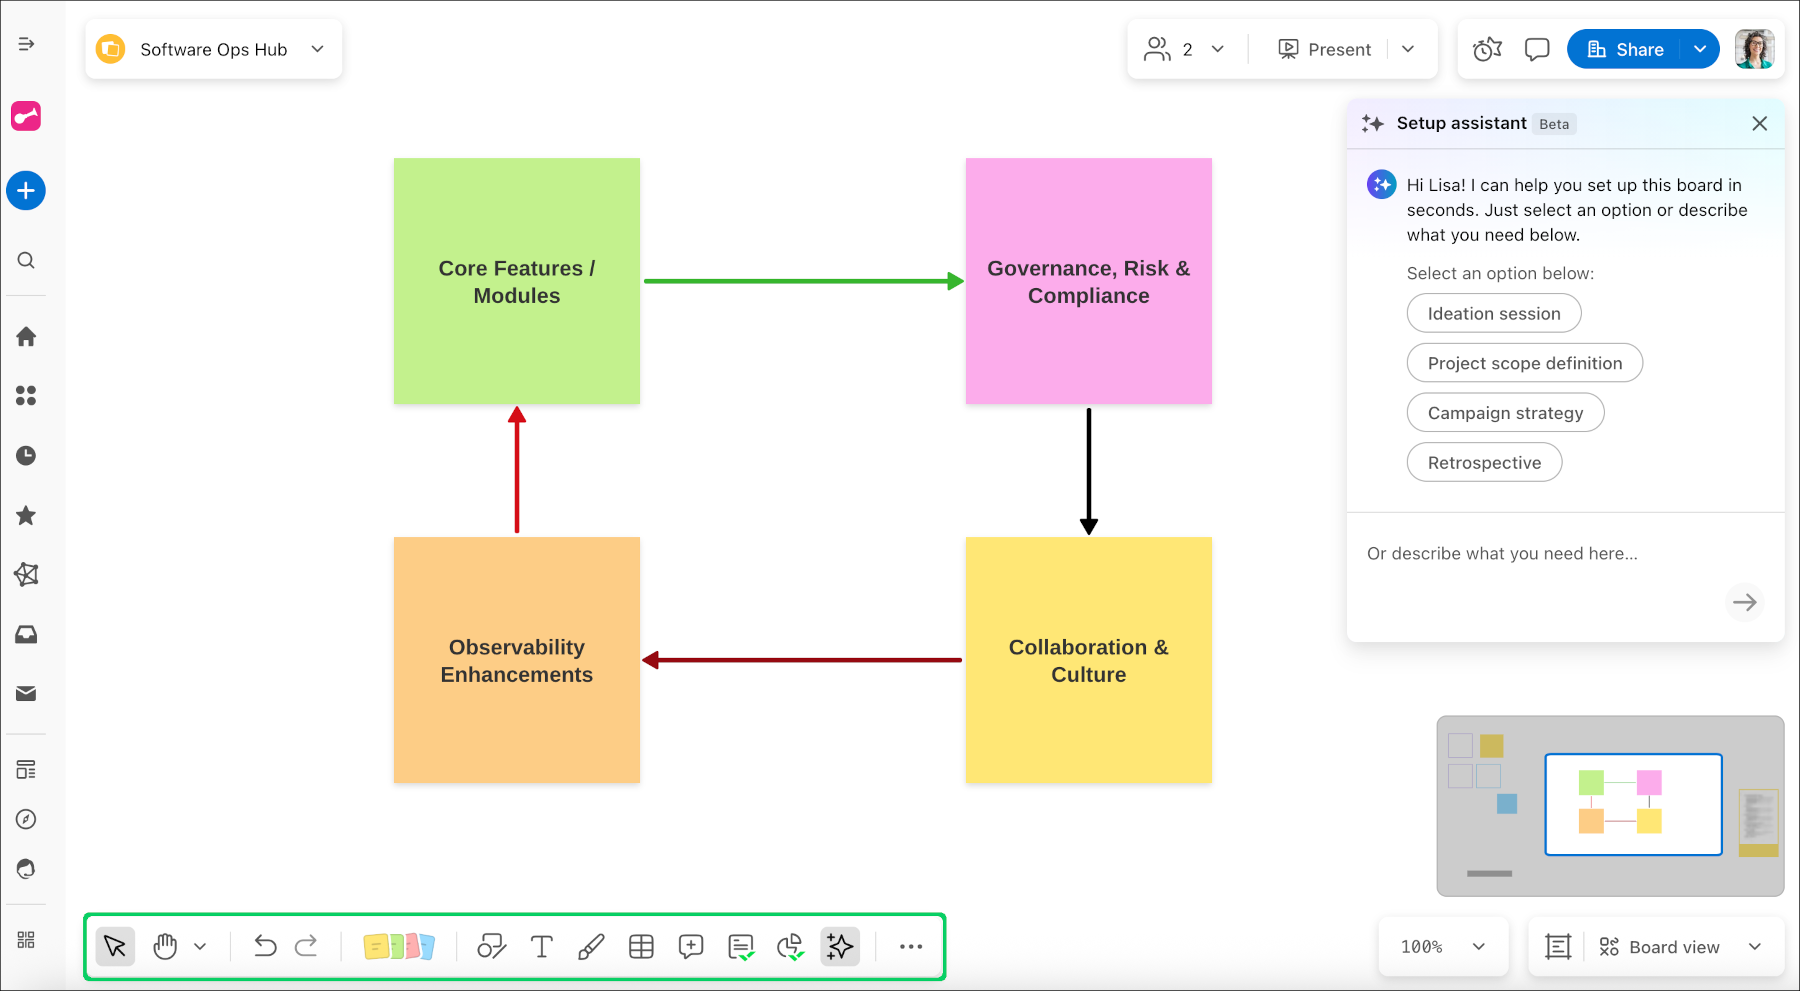Click the search icon in left sidebar
This screenshot has width=1800, height=991.
tap(26, 260)
